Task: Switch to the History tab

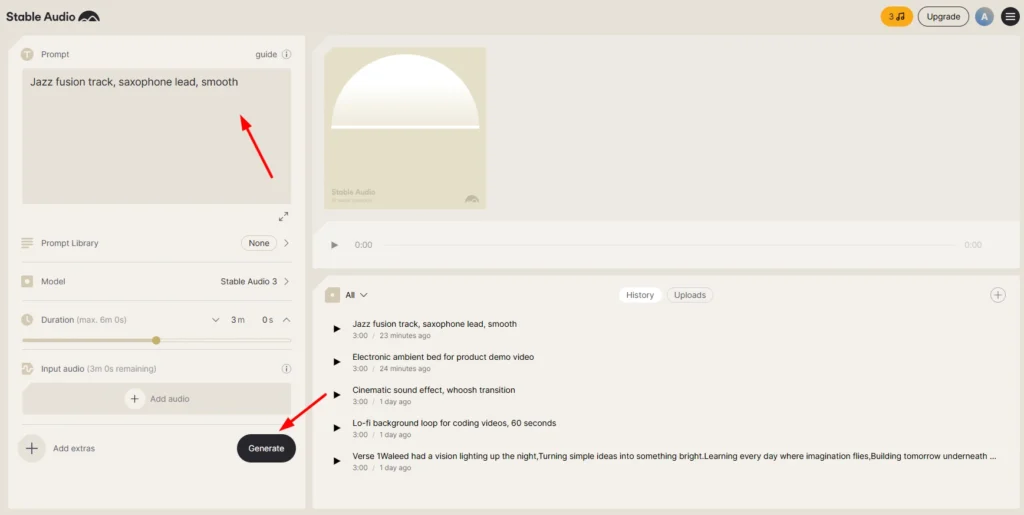Action: point(640,295)
